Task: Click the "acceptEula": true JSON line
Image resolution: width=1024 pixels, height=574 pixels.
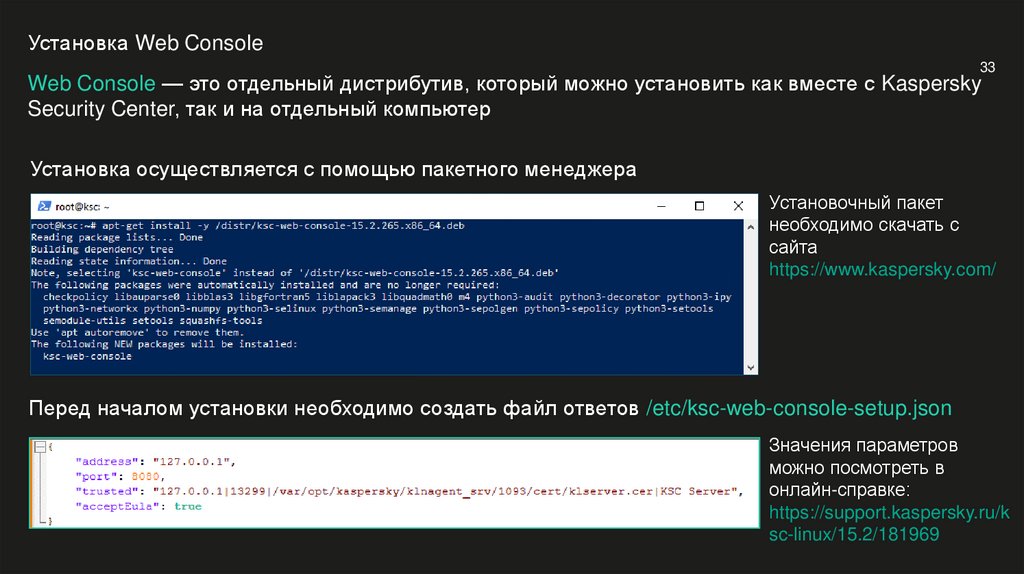Action: click(138, 507)
